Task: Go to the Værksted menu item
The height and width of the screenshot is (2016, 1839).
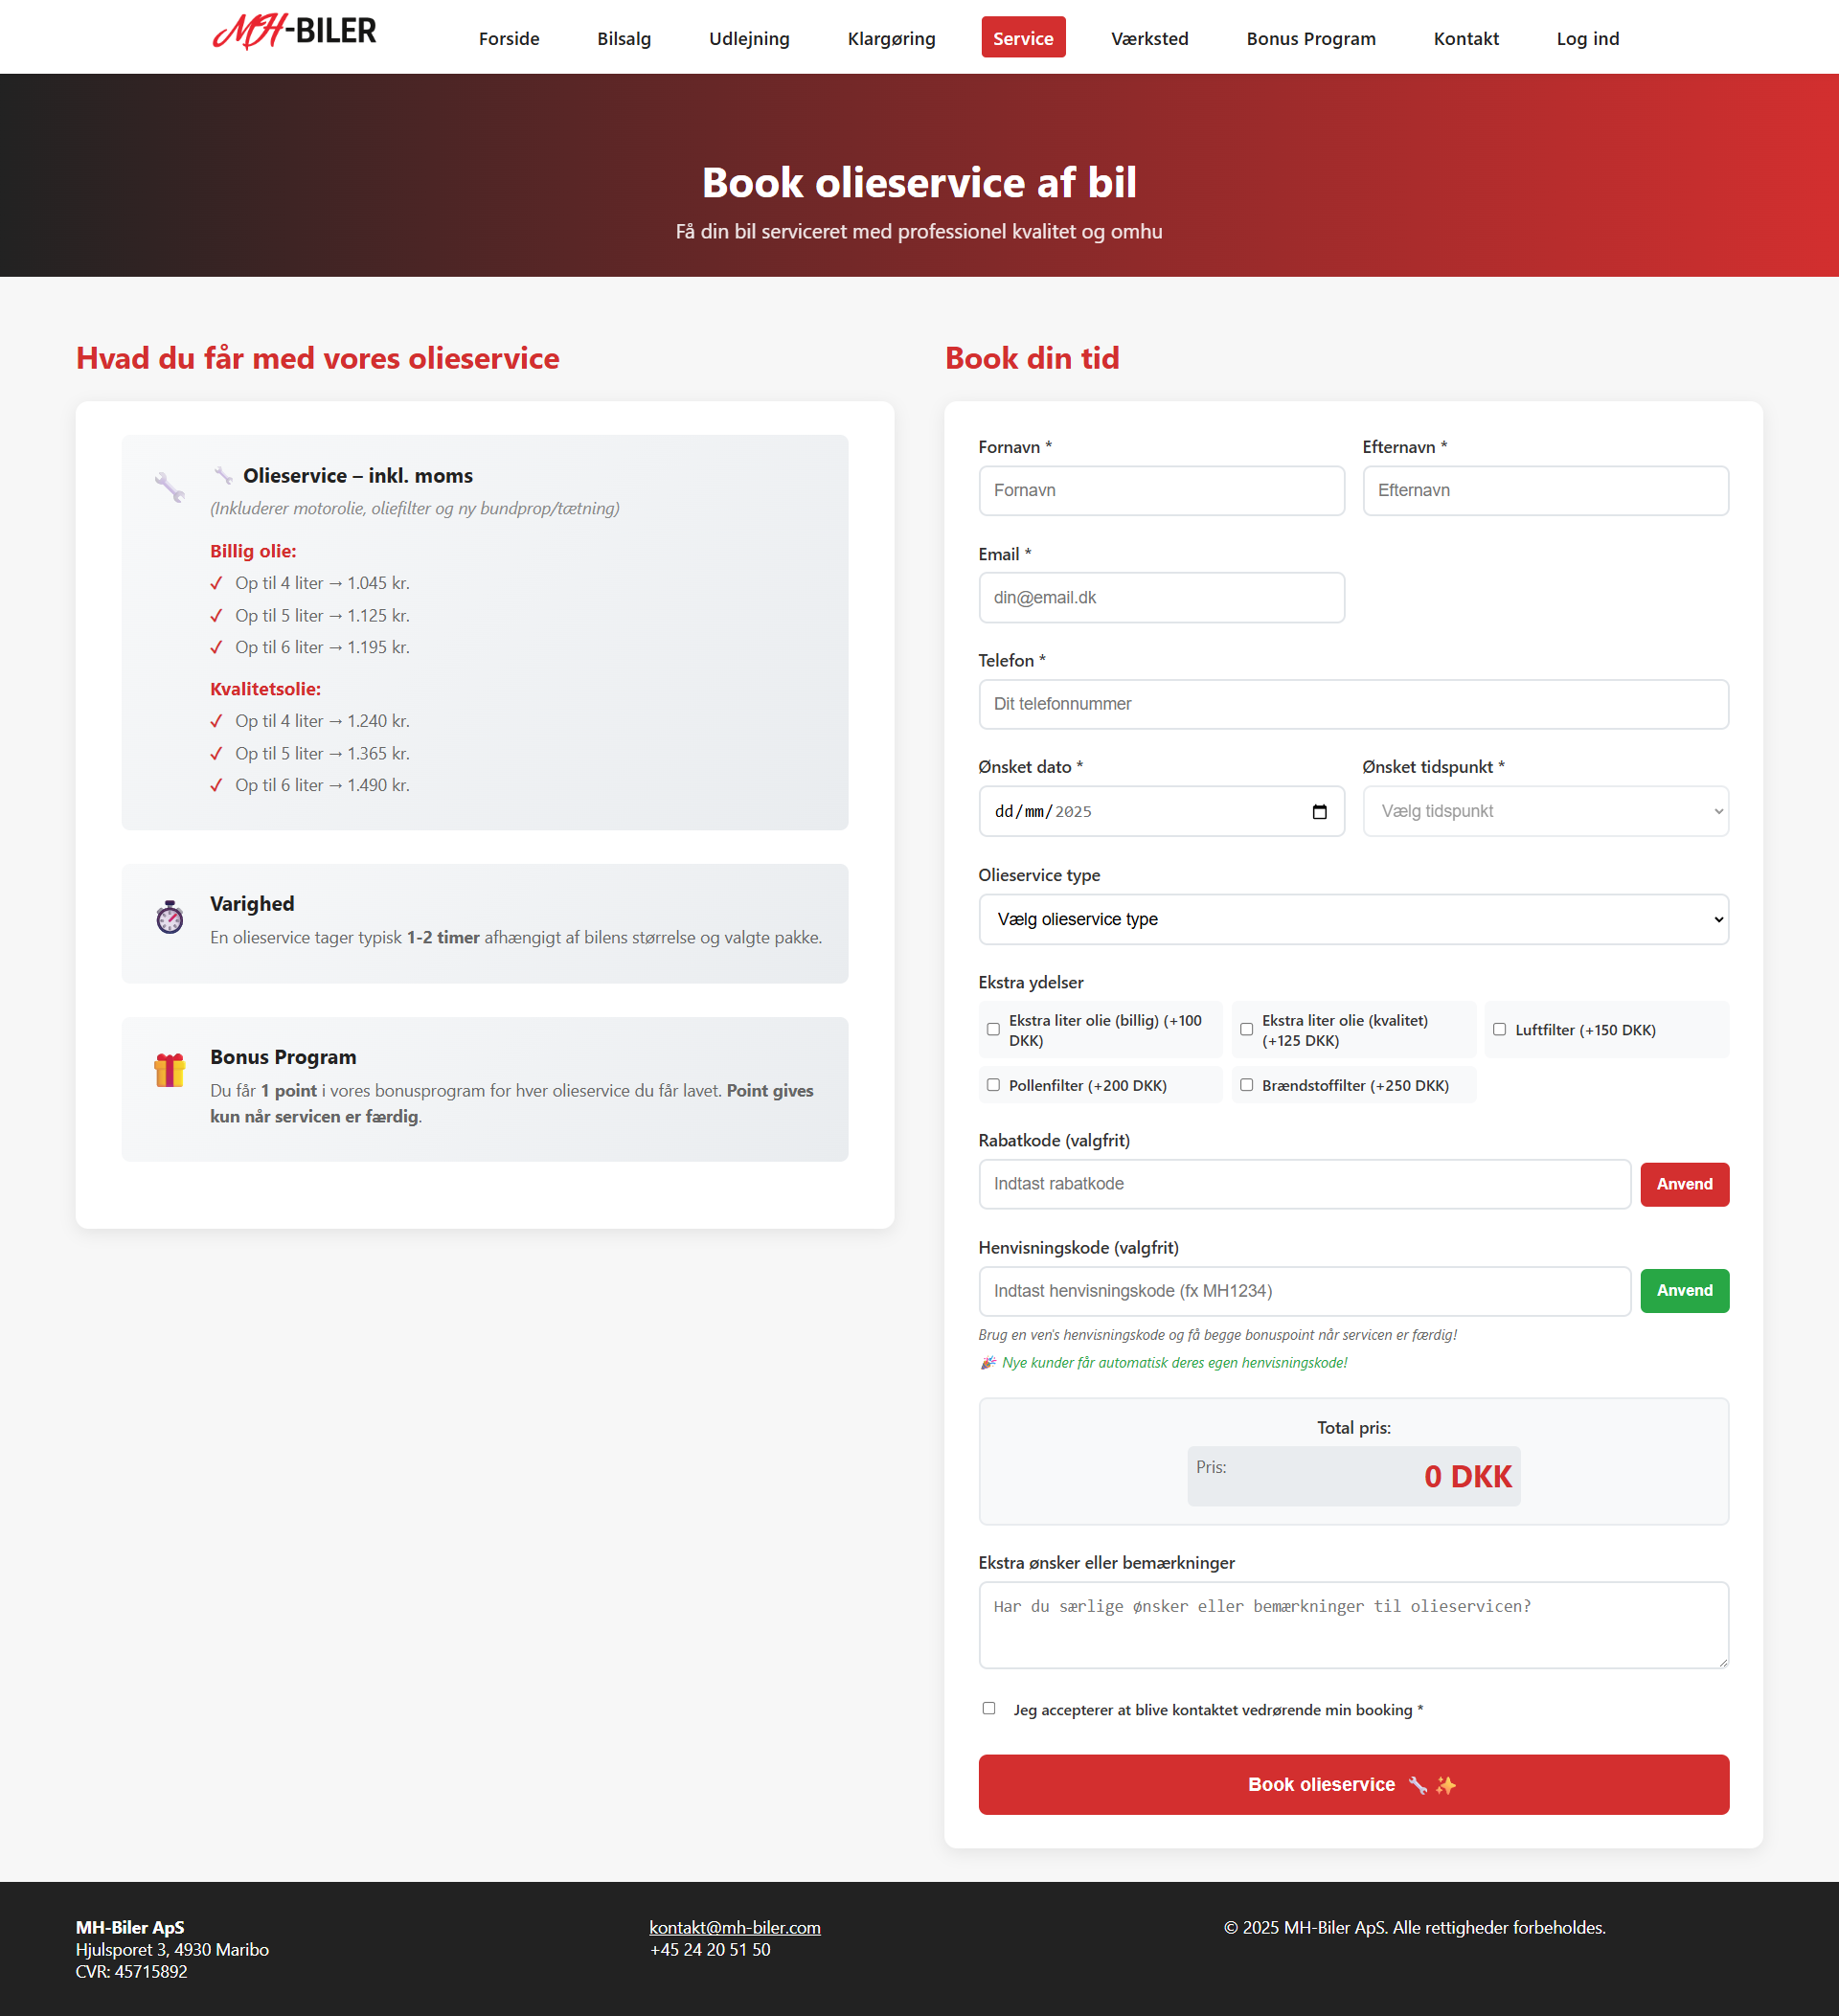Action: [1149, 38]
